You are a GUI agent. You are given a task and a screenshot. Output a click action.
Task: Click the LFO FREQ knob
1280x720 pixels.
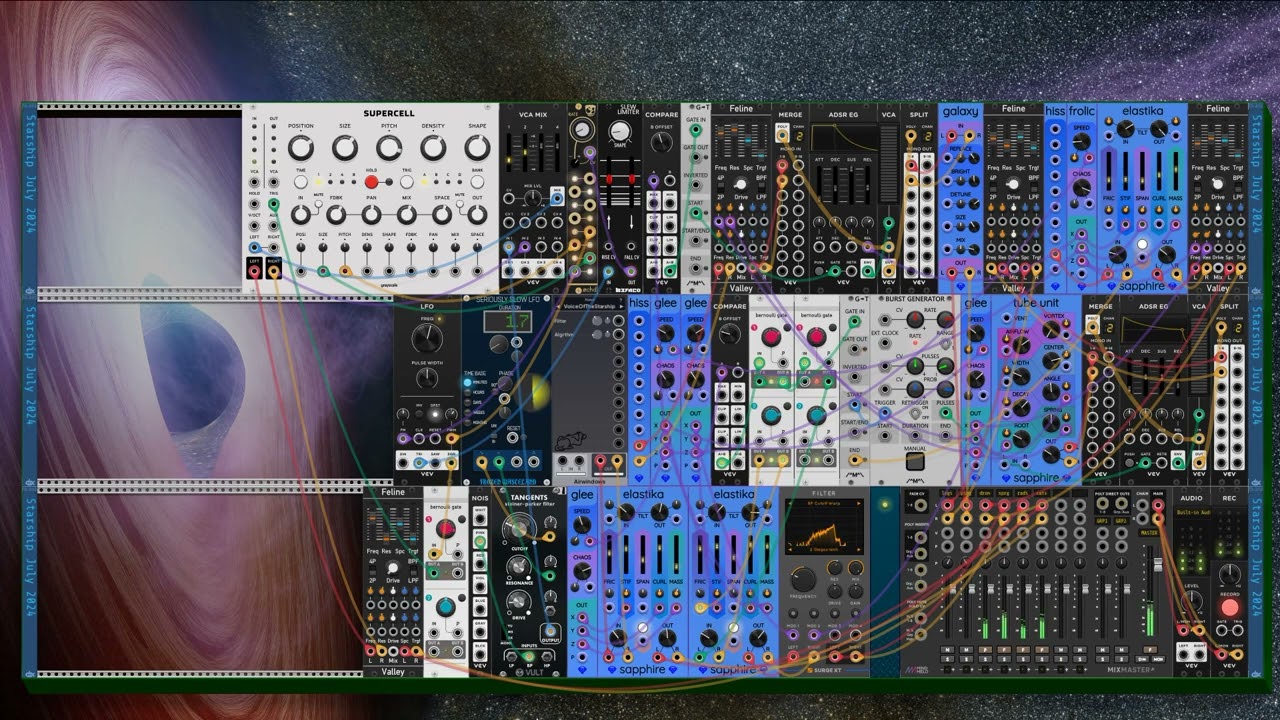point(427,338)
